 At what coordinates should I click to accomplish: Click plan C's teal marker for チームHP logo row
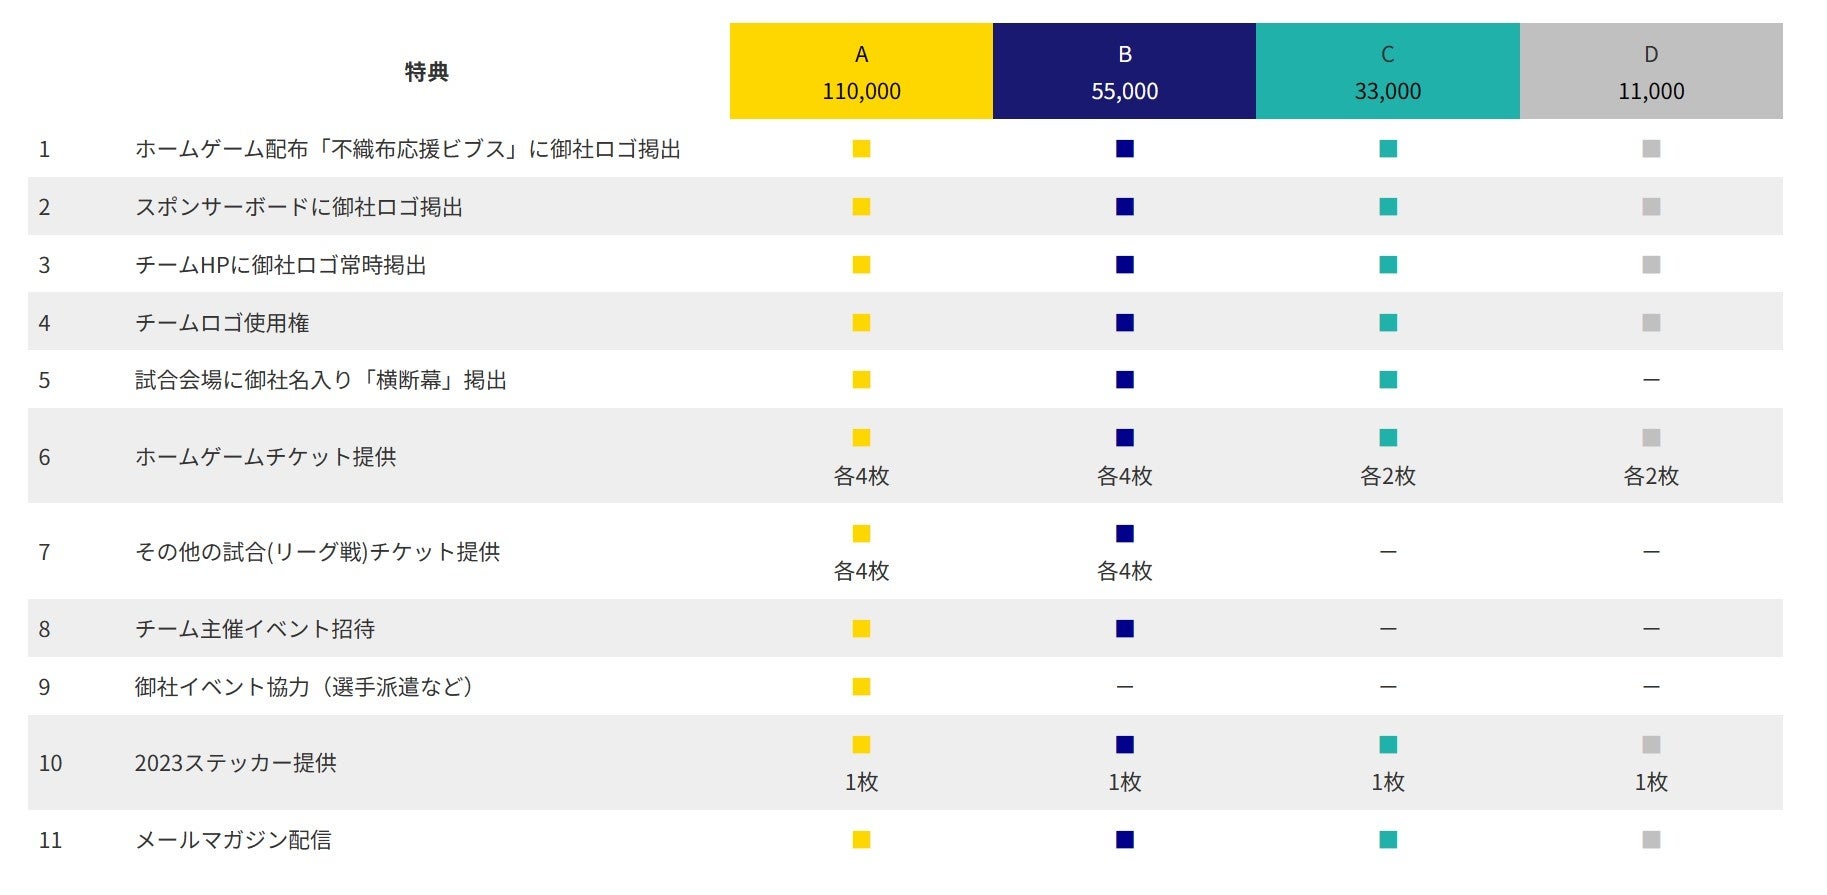point(1388,265)
